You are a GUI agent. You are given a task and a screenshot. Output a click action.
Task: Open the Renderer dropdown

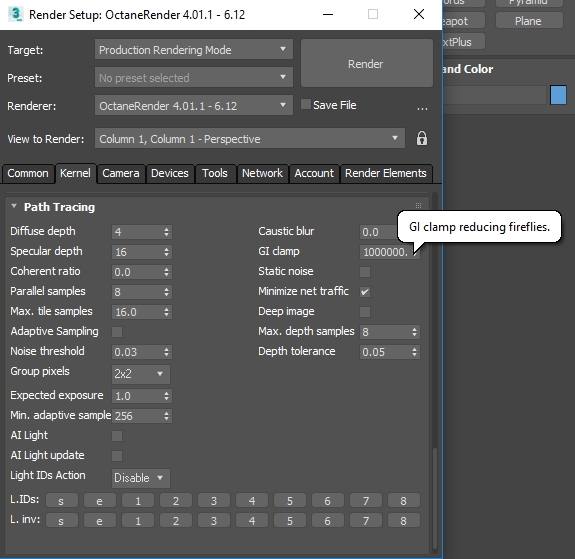point(194,106)
